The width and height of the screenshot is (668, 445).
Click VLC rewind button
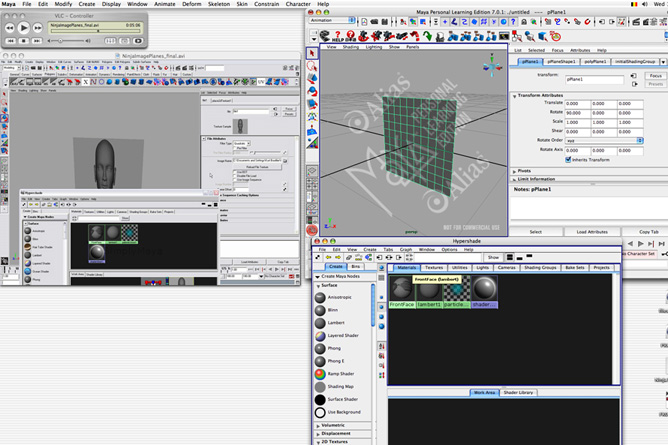pos(9,28)
